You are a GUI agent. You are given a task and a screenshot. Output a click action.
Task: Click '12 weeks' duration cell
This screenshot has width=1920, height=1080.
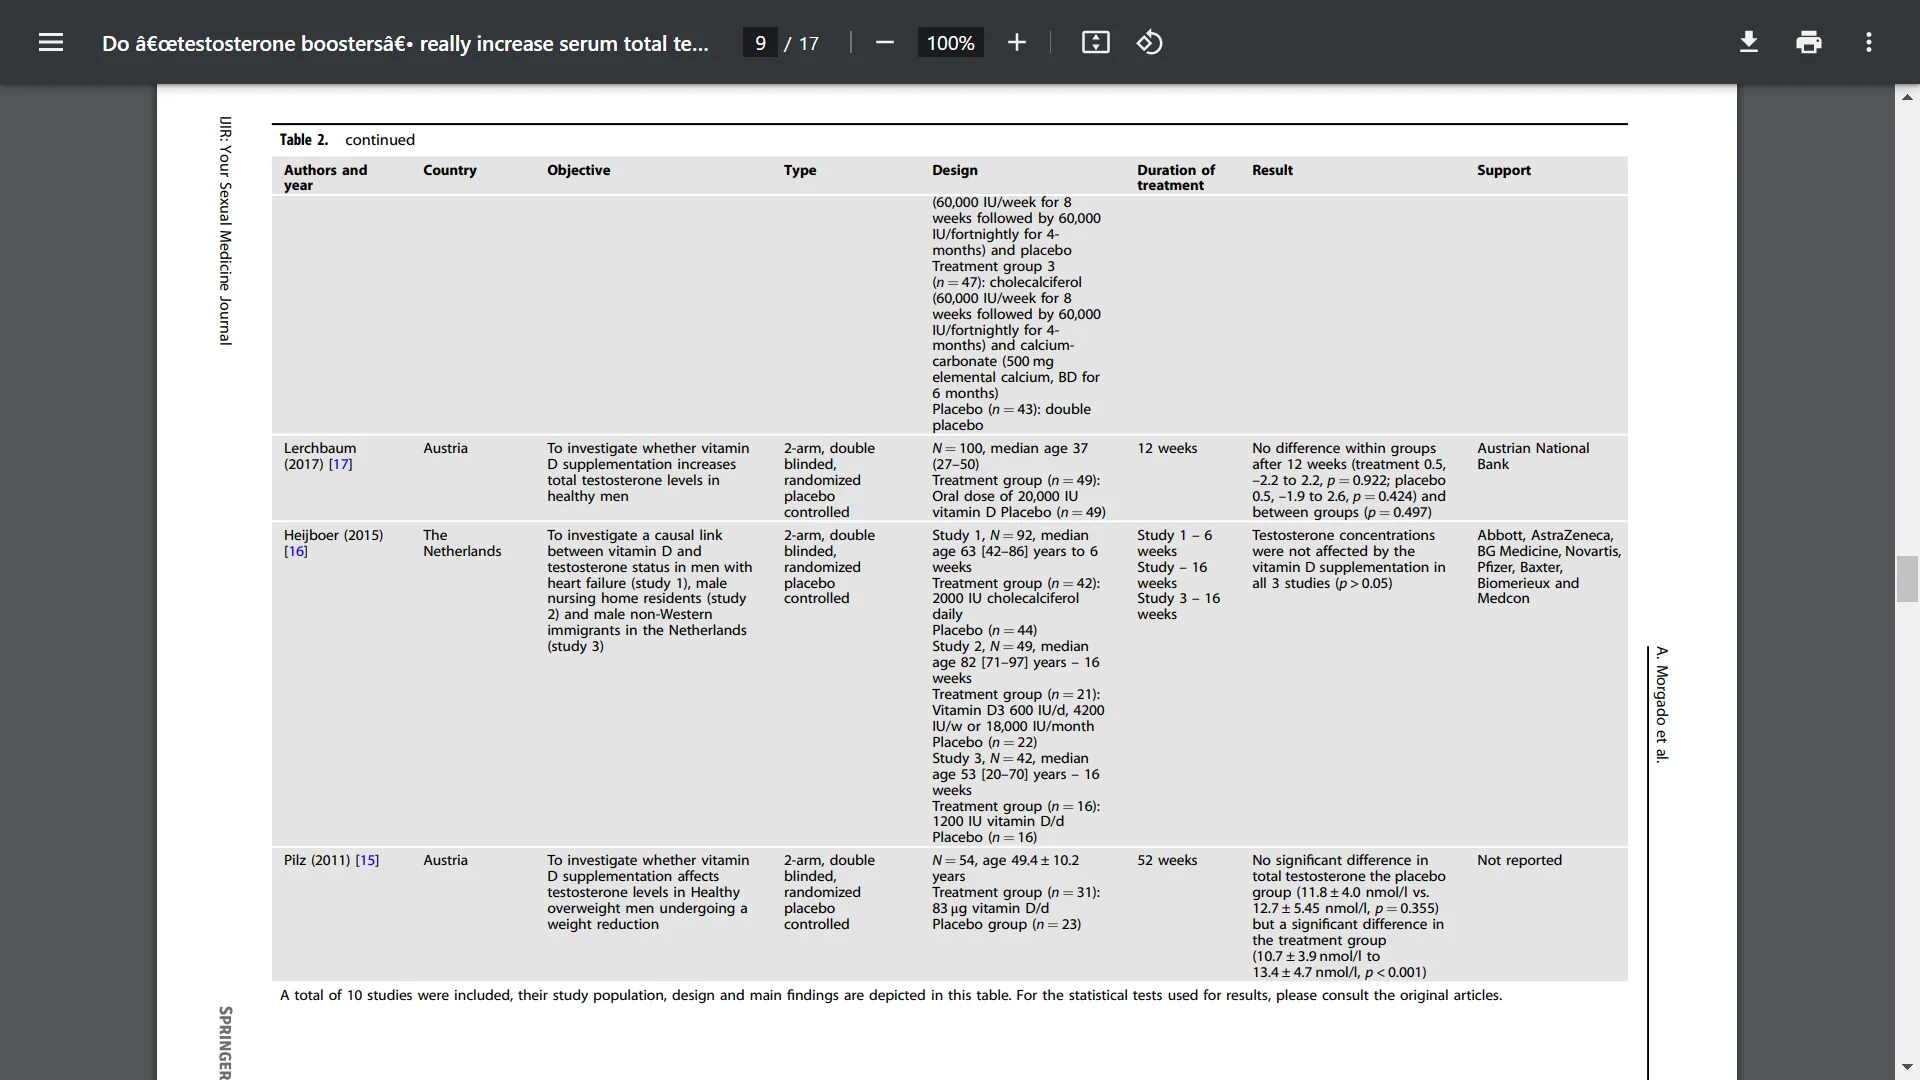pos(1167,448)
